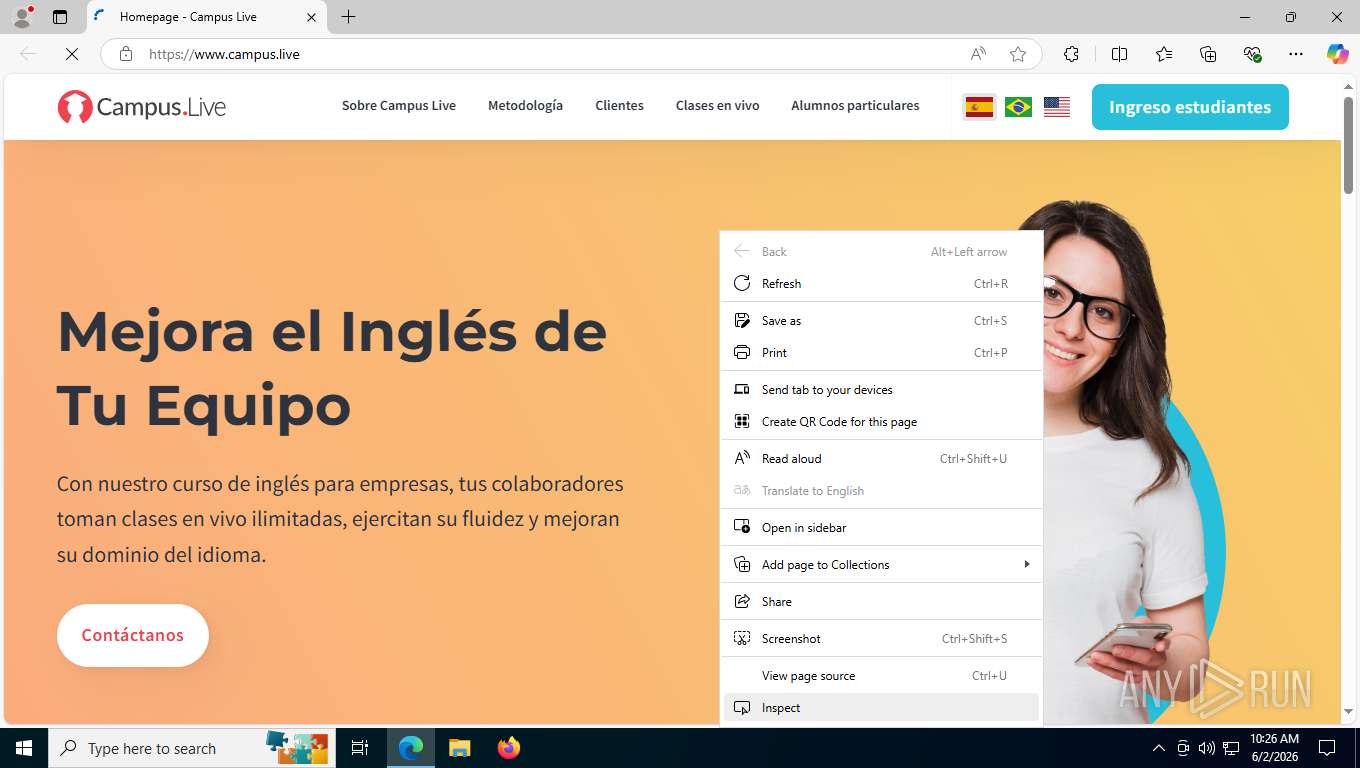Select Print in the context menu

(x=881, y=352)
